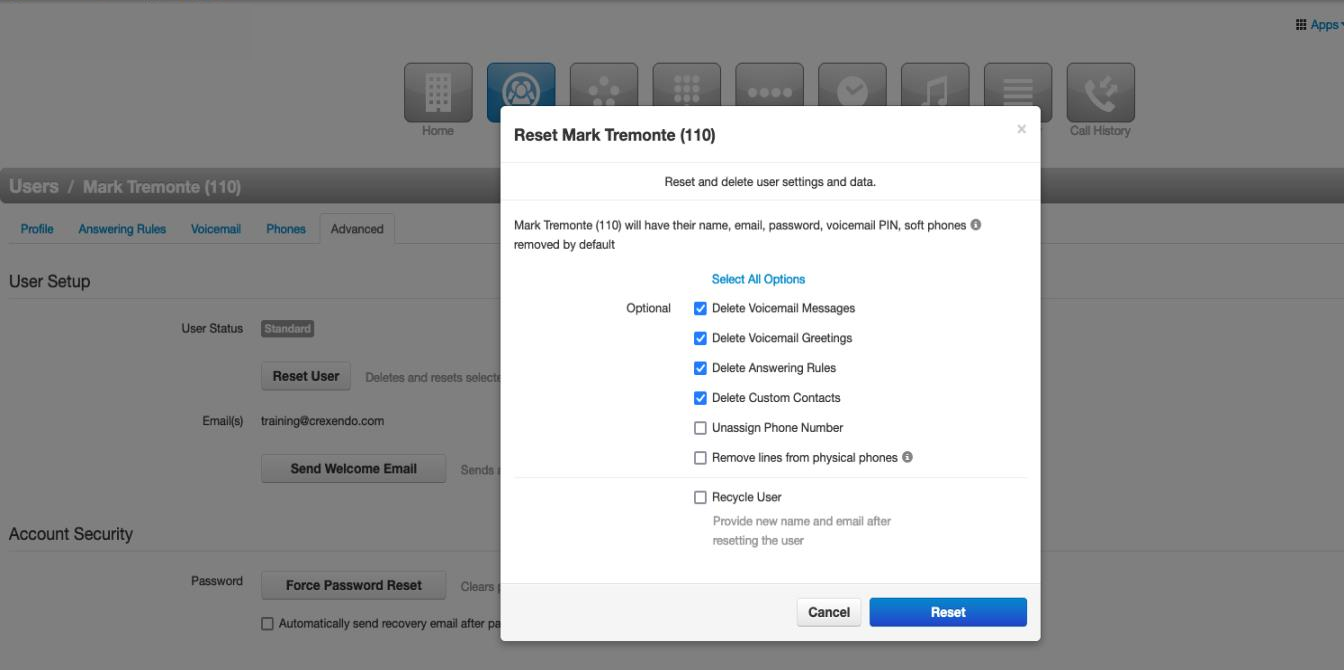Open the Home building icon

coord(438,93)
